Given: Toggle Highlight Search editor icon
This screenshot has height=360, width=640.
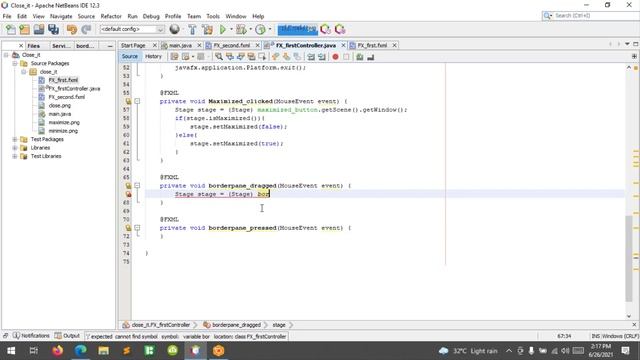Looking at the screenshot, I should (251, 57).
